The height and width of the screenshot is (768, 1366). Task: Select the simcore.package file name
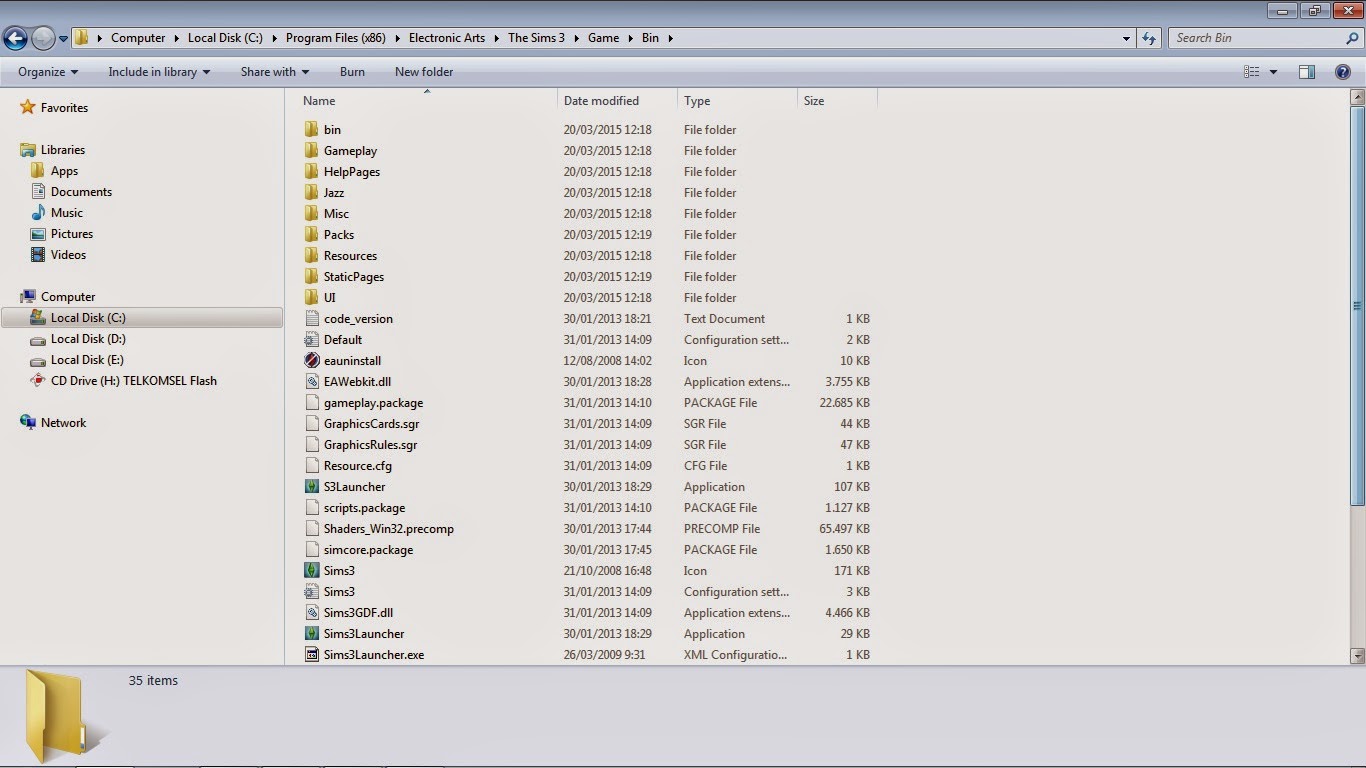coord(368,550)
